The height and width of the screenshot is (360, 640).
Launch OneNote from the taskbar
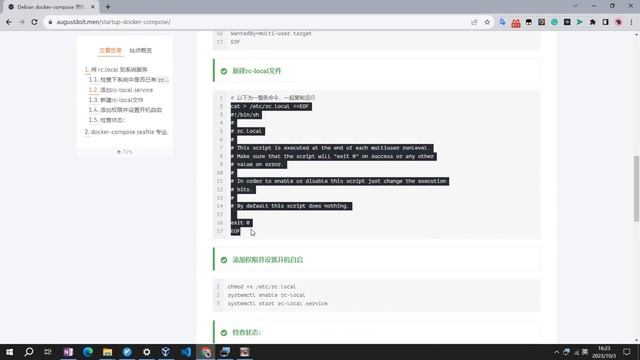(x=68, y=352)
